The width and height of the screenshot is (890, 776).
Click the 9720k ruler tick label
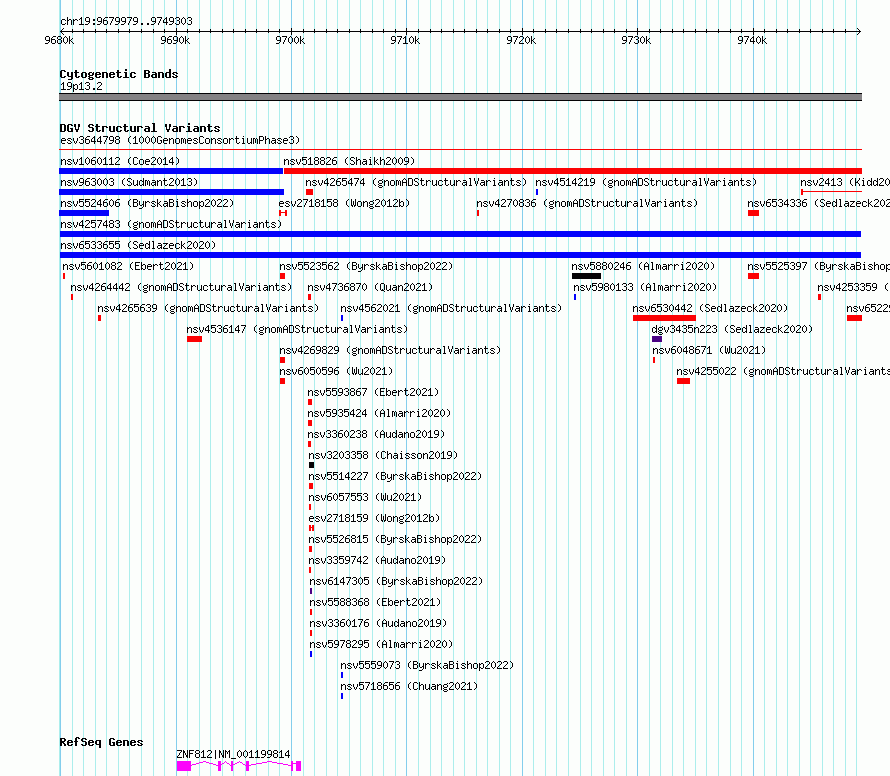pyautogui.click(x=521, y=40)
